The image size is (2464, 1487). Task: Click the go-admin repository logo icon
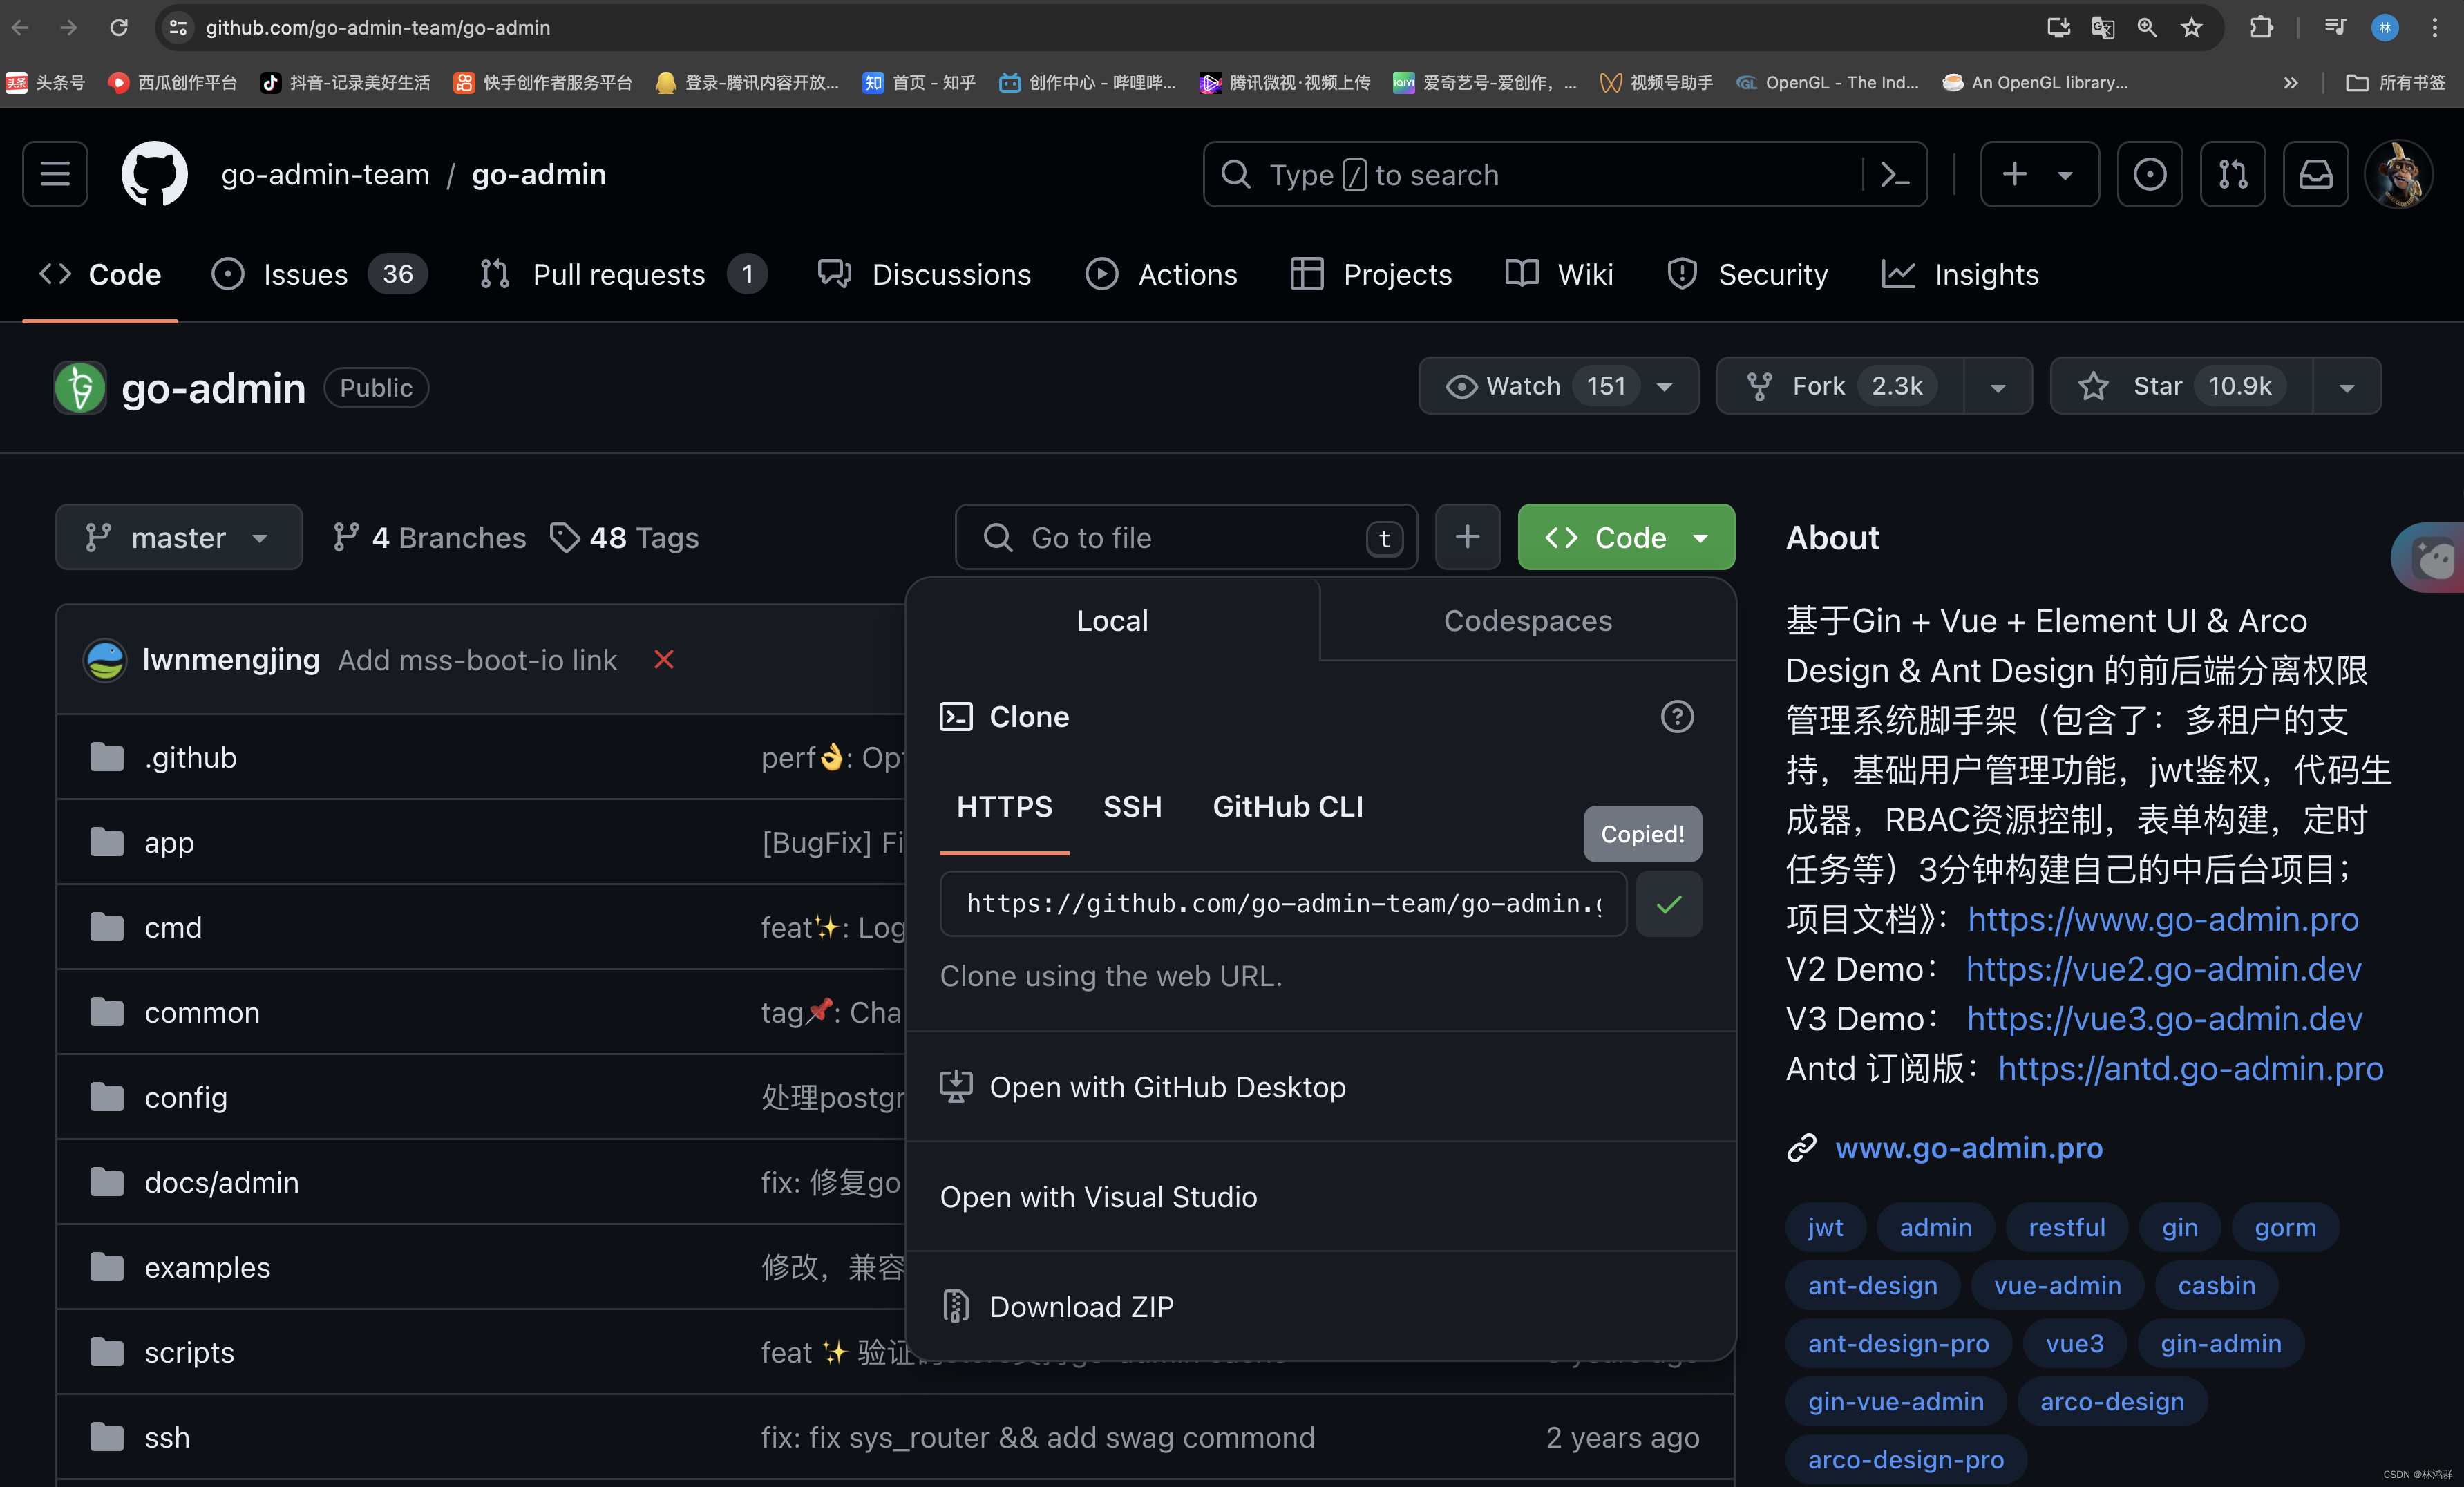click(x=80, y=387)
